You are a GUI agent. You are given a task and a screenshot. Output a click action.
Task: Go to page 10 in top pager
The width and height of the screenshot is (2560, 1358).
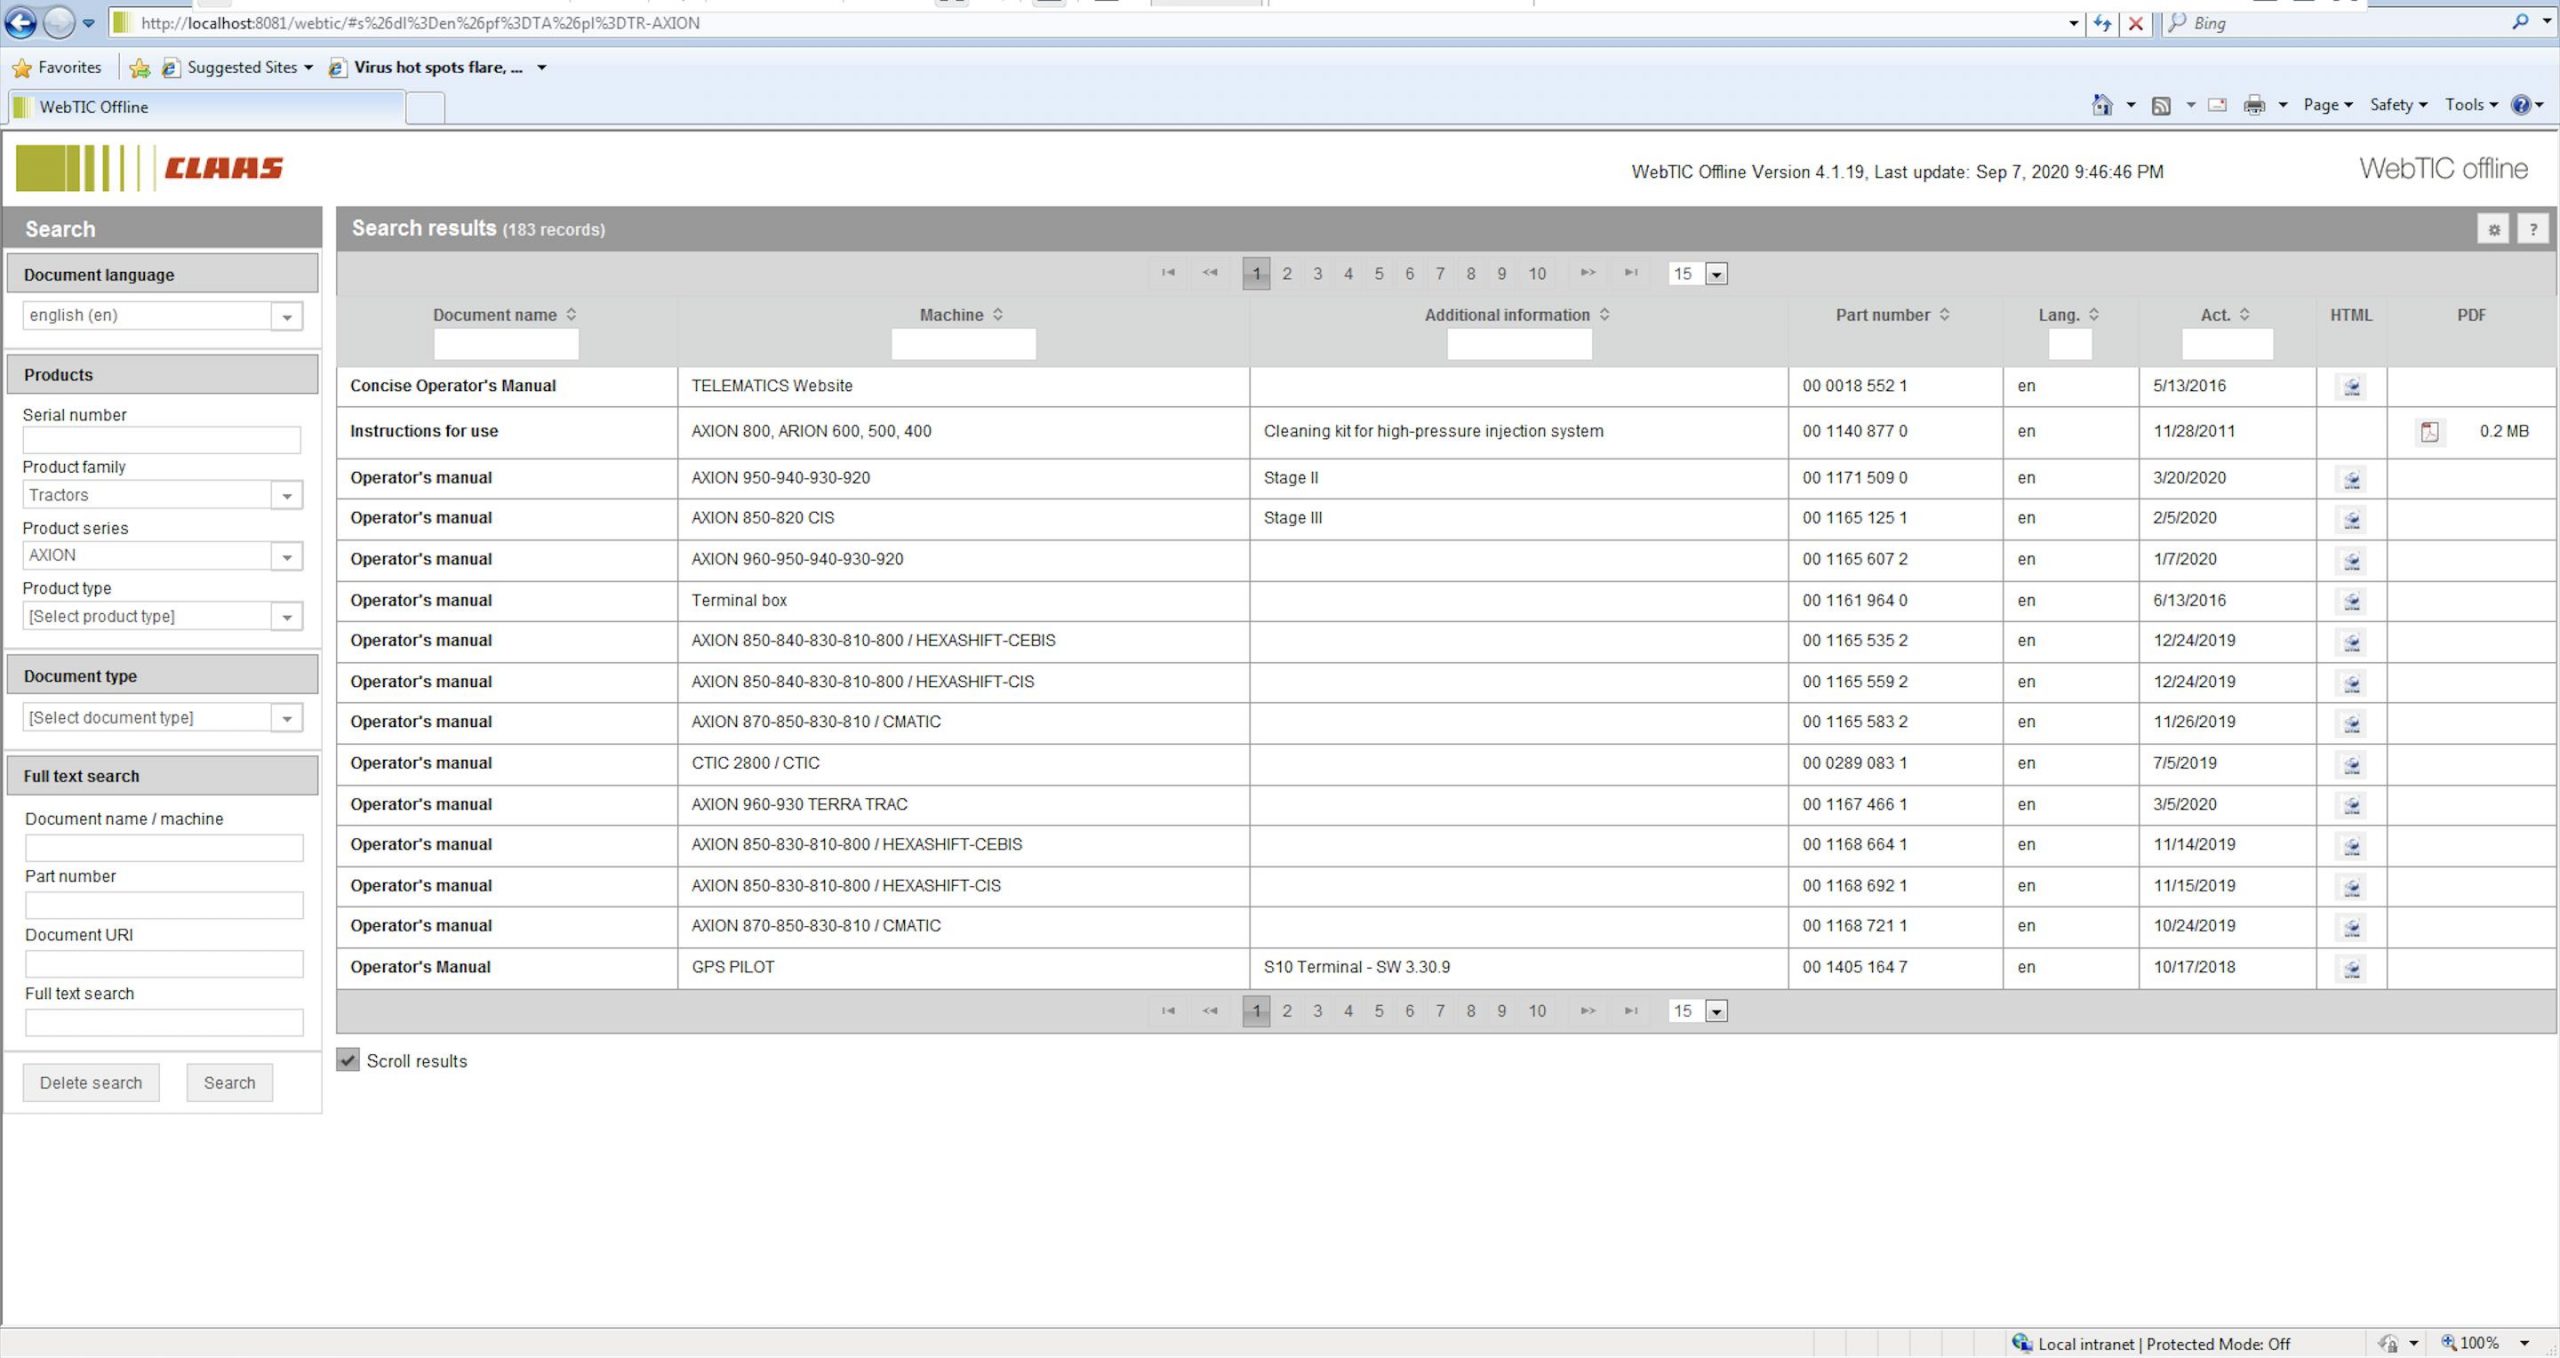pos(1536,274)
